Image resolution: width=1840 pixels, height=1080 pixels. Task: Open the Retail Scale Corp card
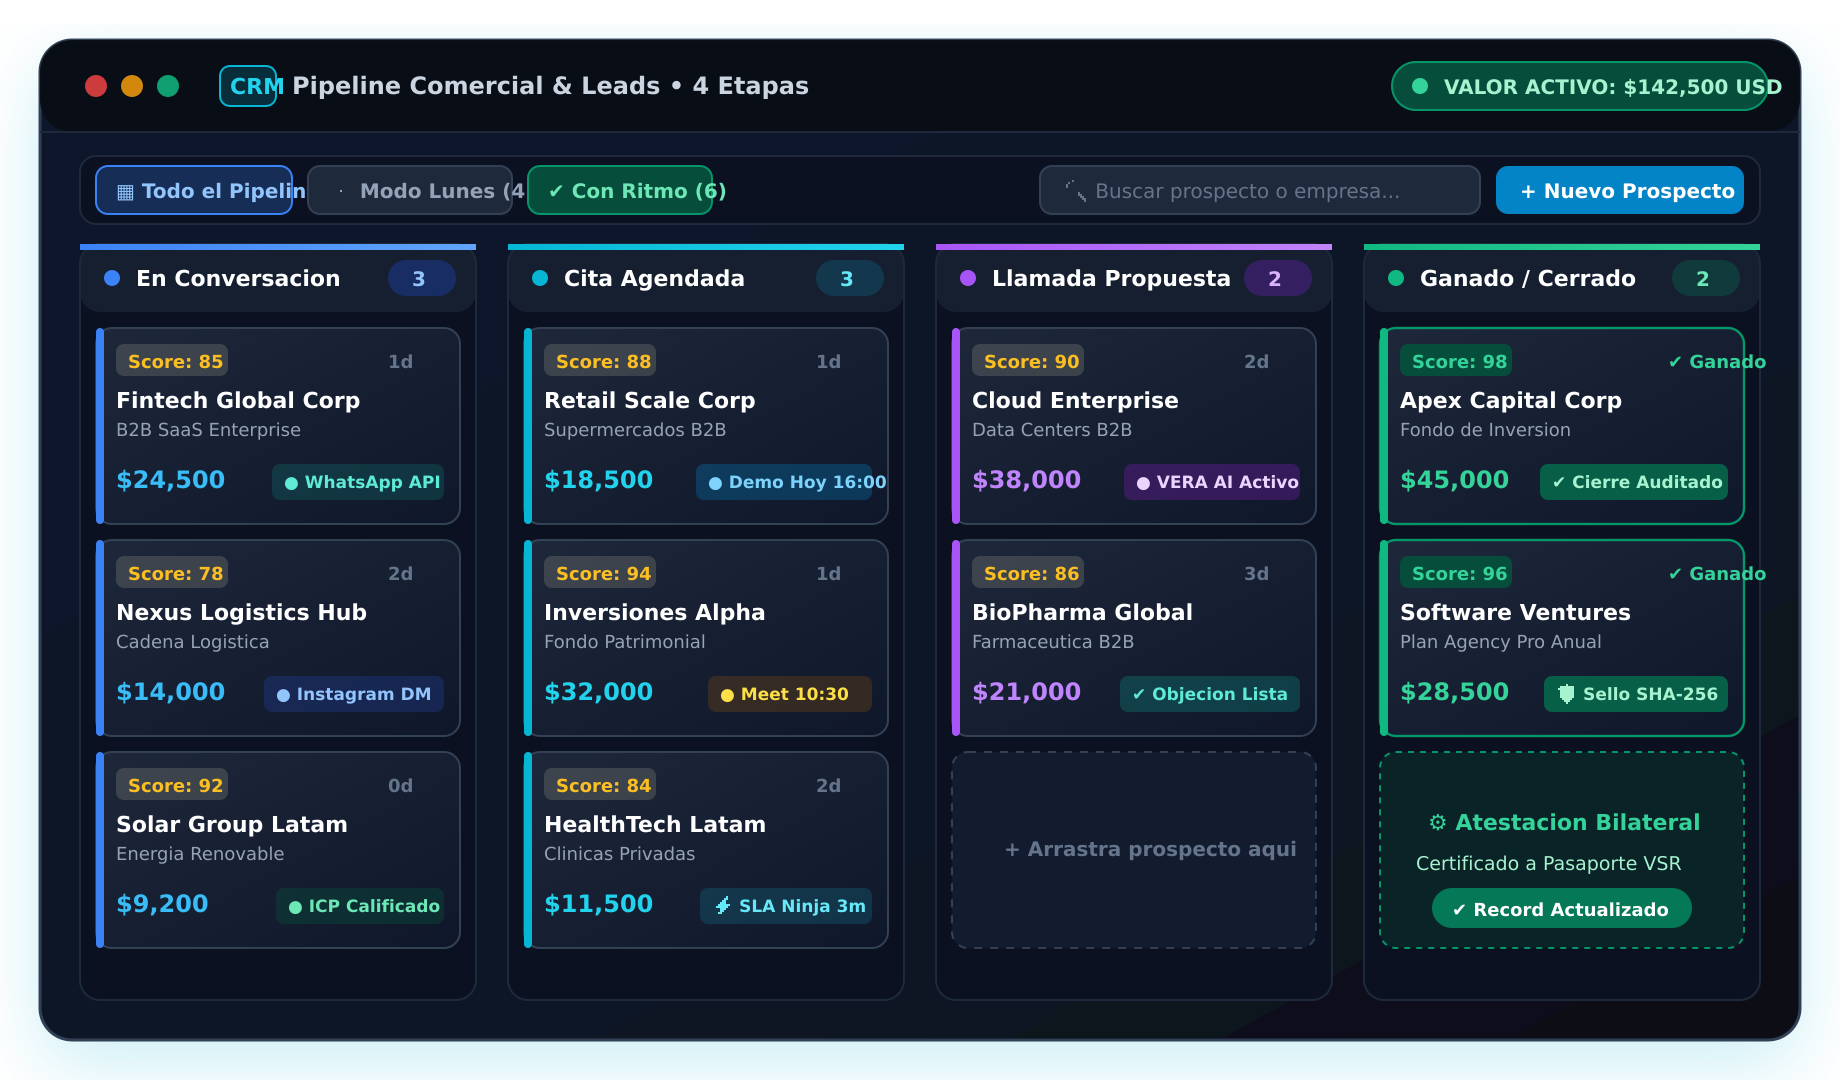point(706,426)
